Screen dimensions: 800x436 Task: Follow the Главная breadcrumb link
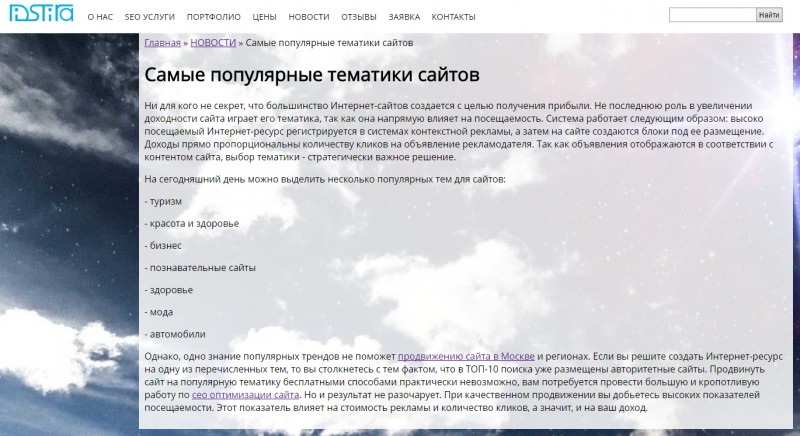pyautogui.click(x=162, y=43)
